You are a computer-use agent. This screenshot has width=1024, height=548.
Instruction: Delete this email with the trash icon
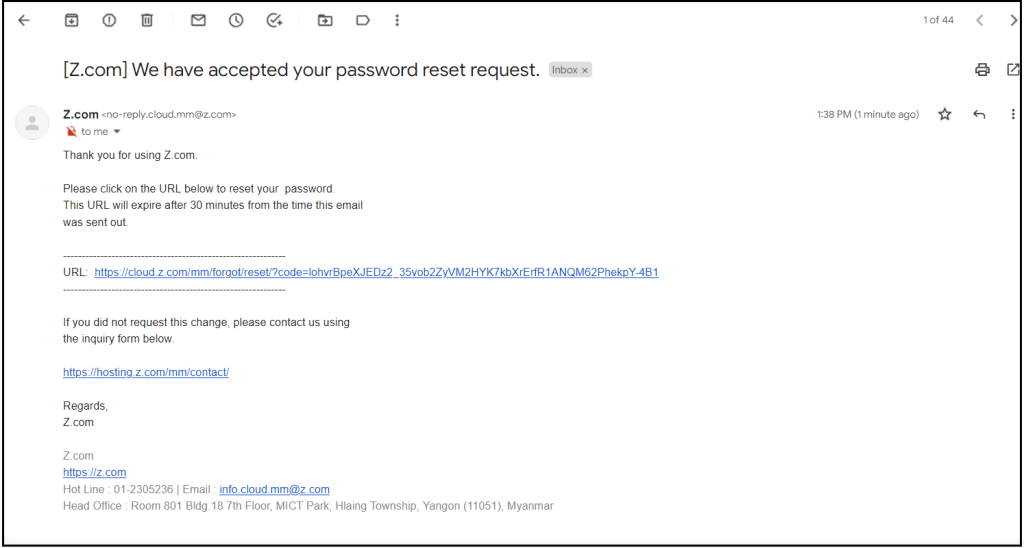pyautogui.click(x=147, y=20)
